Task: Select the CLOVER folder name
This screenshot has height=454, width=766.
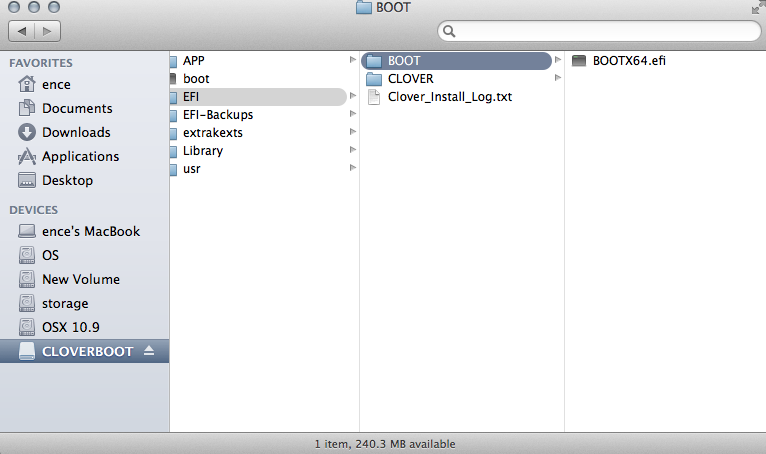Action: click(410, 79)
